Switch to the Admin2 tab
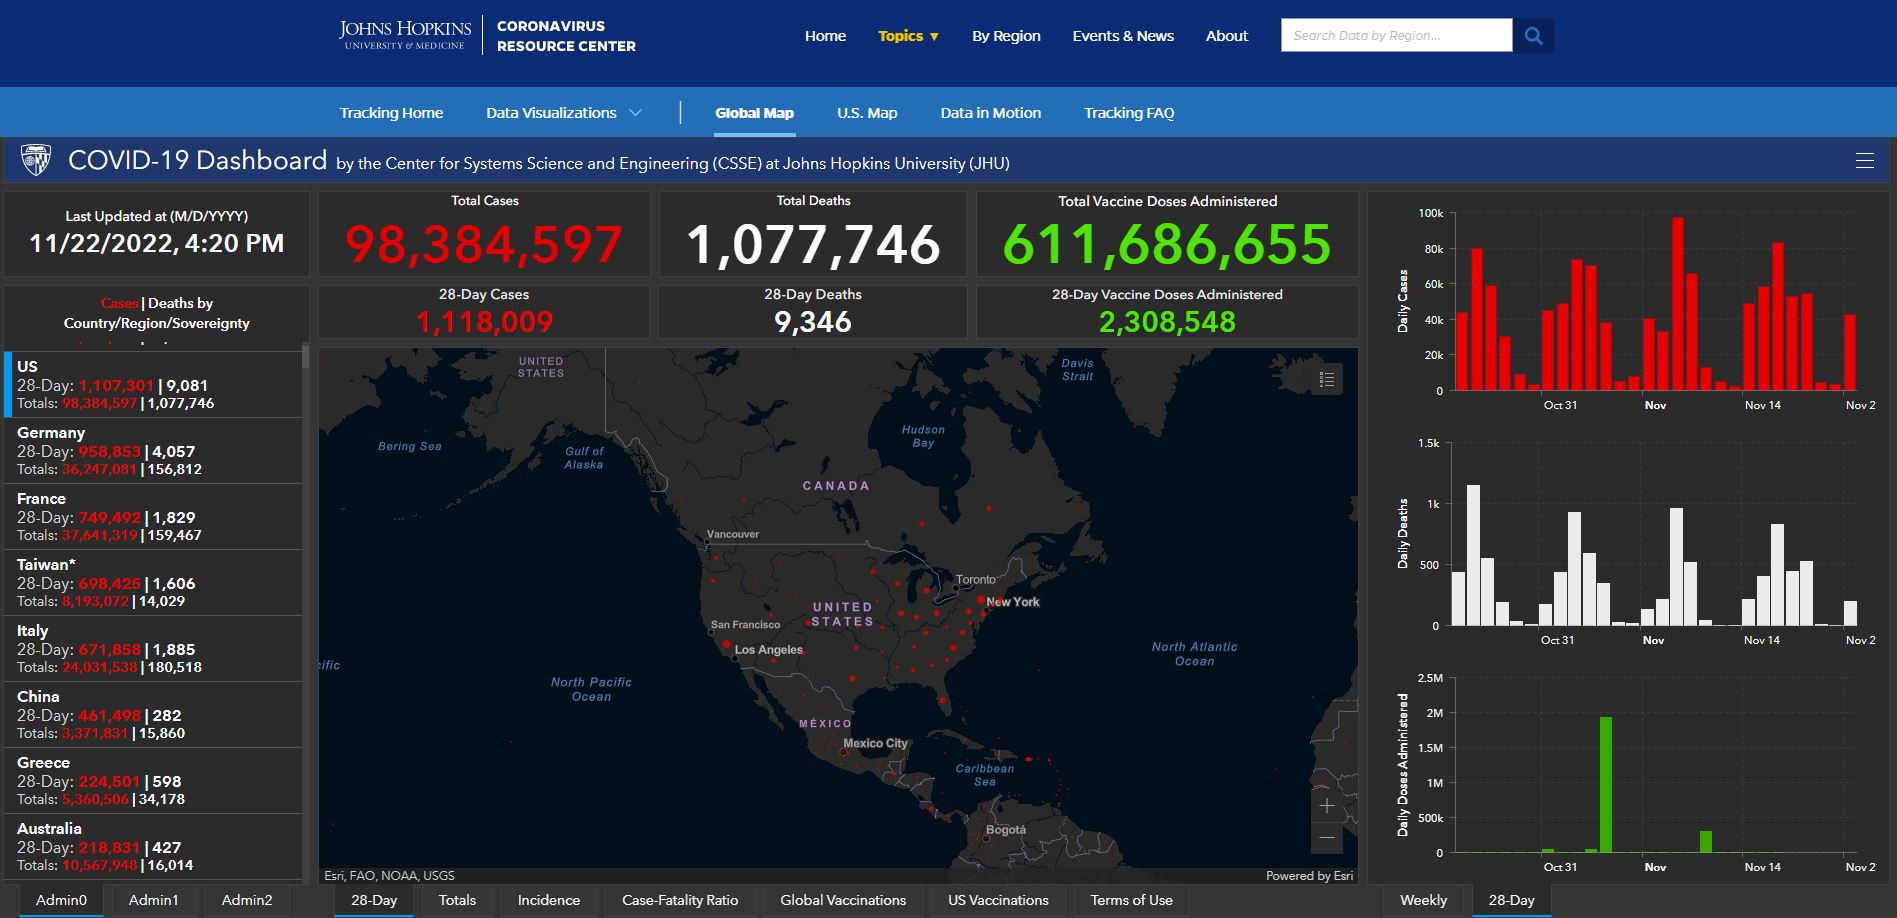 click(x=247, y=900)
